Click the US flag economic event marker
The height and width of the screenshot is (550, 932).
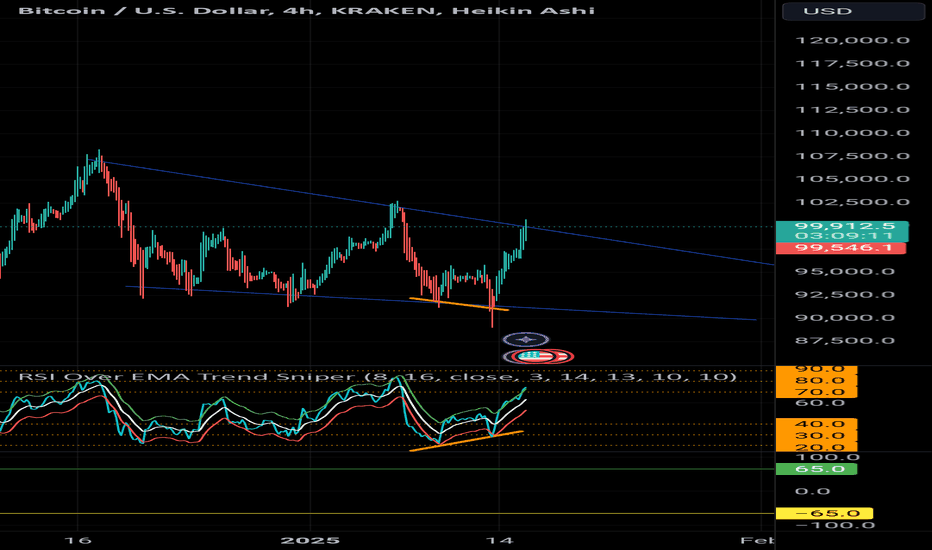click(538, 356)
